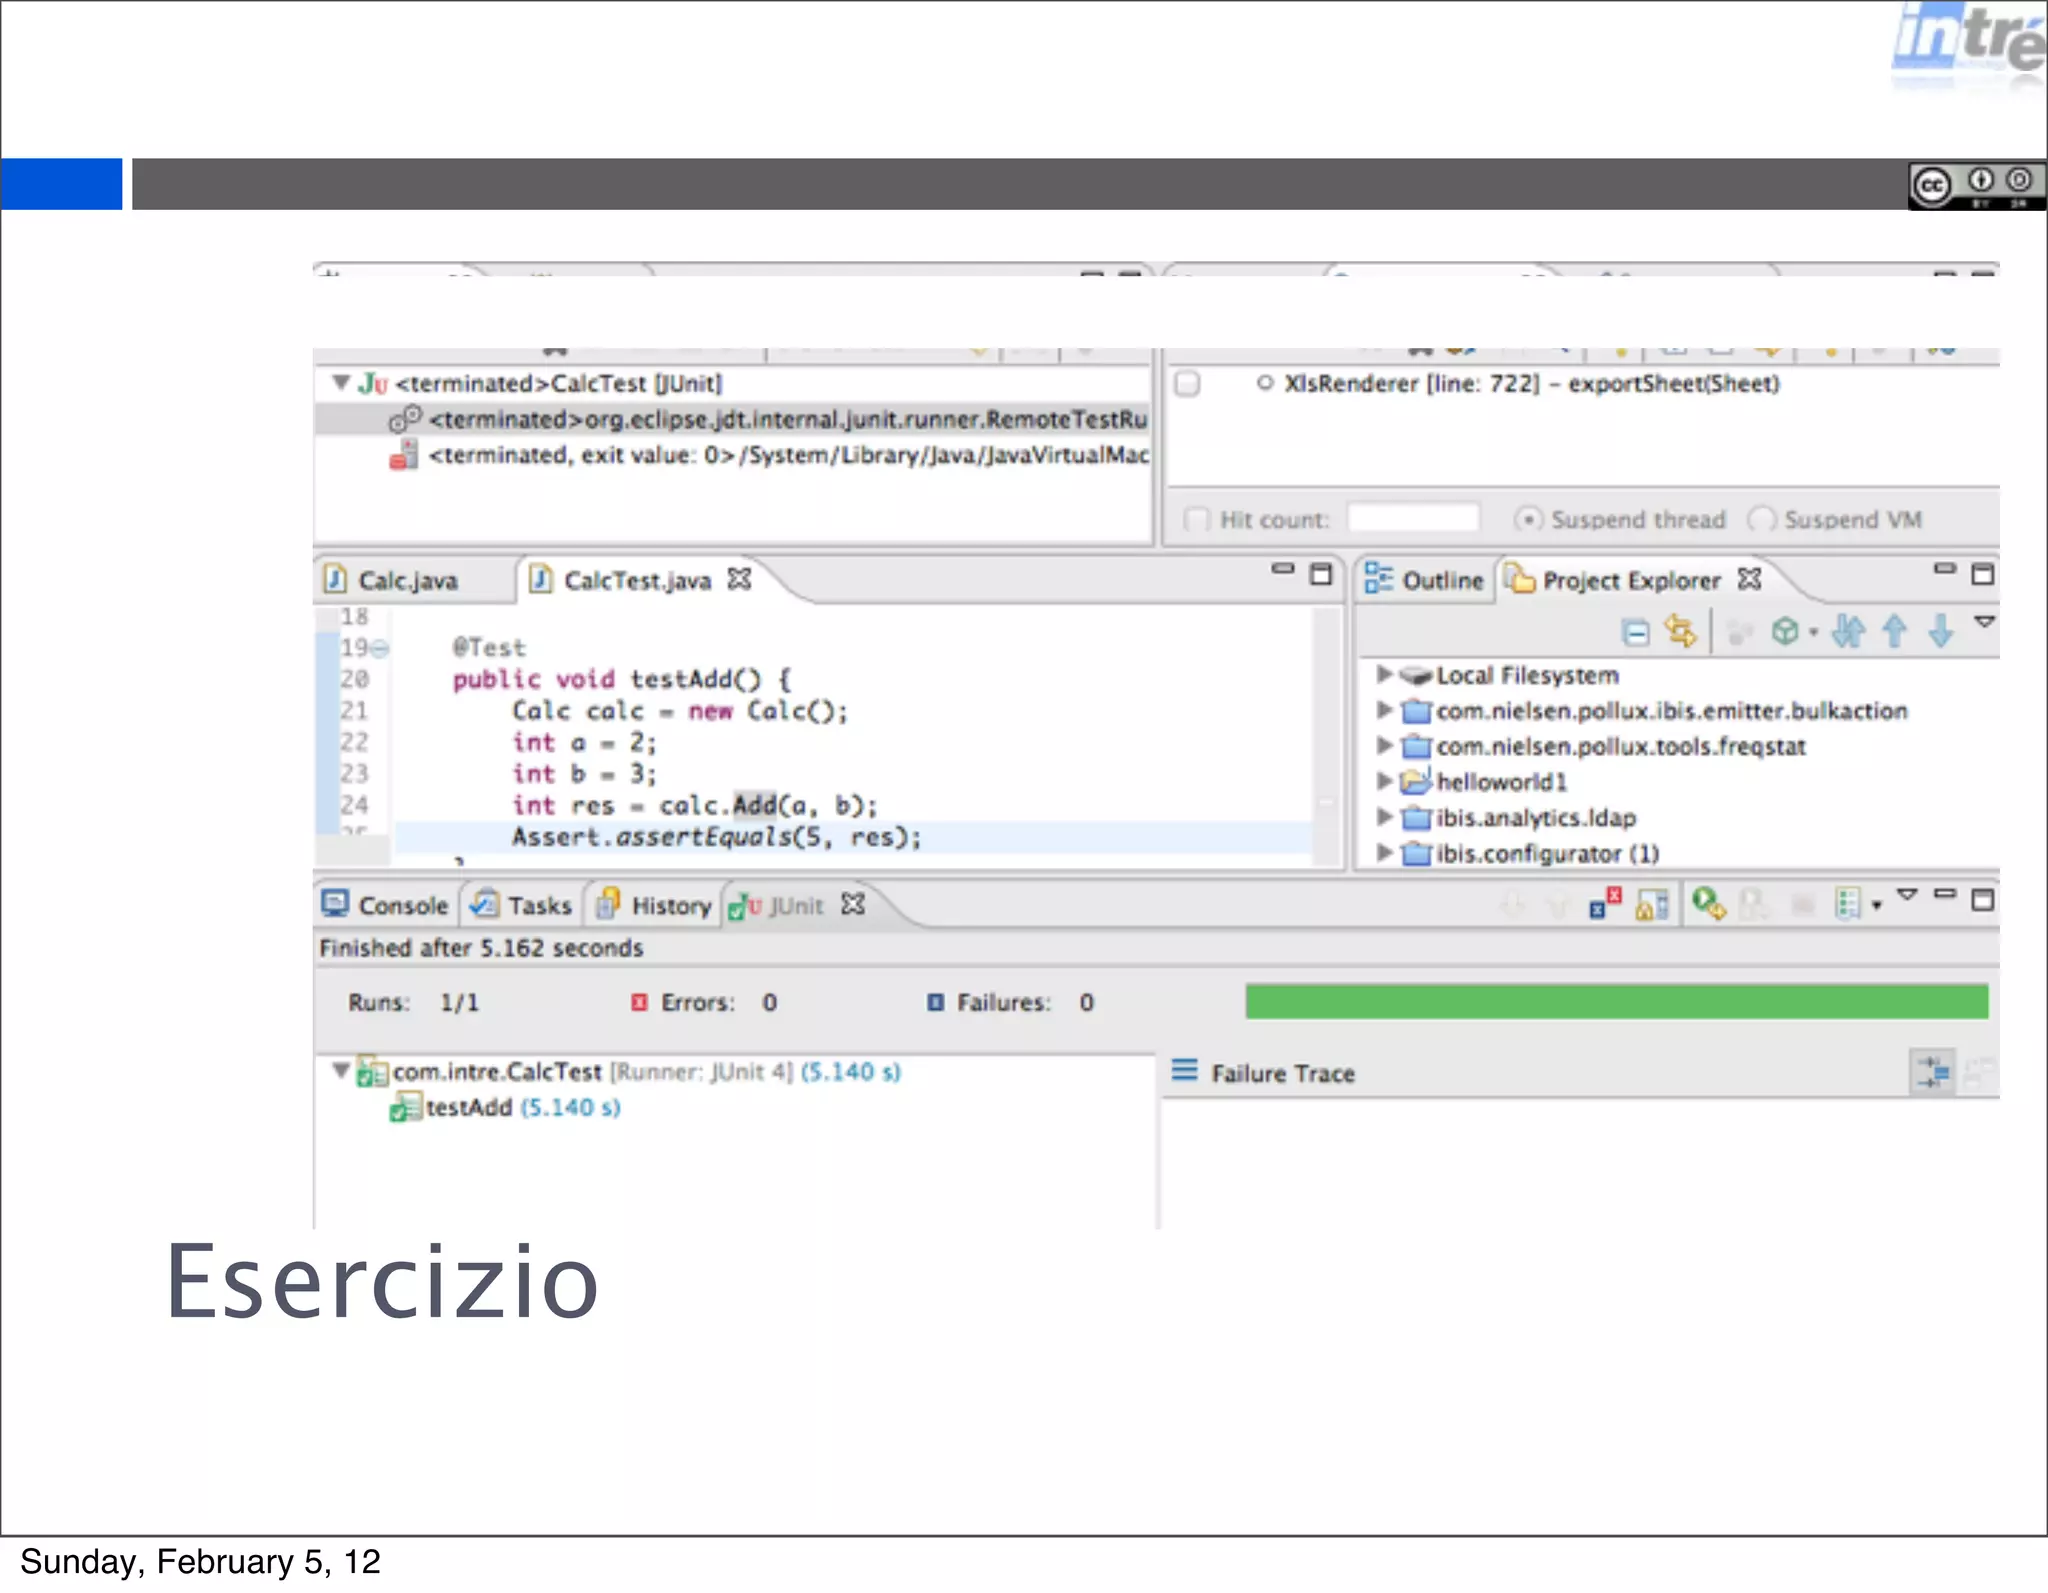Click Rerun Test green play icon
This screenshot has height=1593, width=2048.
click(x=1709, y=904)
